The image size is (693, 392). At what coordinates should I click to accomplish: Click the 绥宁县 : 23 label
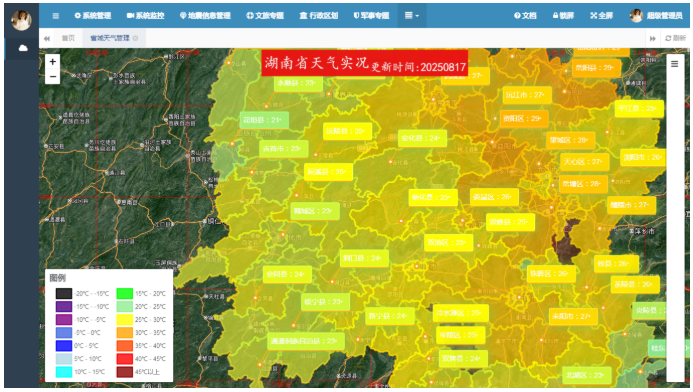point(325,302)
